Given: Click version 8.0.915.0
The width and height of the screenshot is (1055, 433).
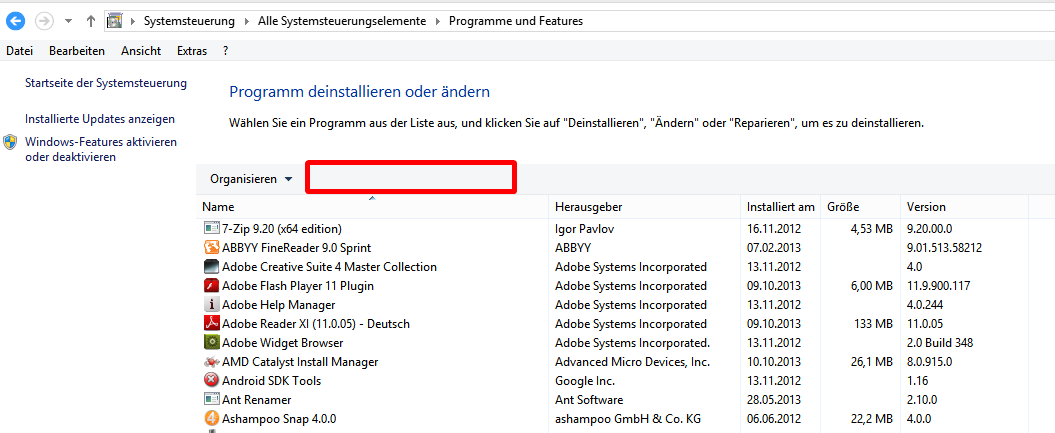Looking at the screenshot, I should click(x=929, y=362).
